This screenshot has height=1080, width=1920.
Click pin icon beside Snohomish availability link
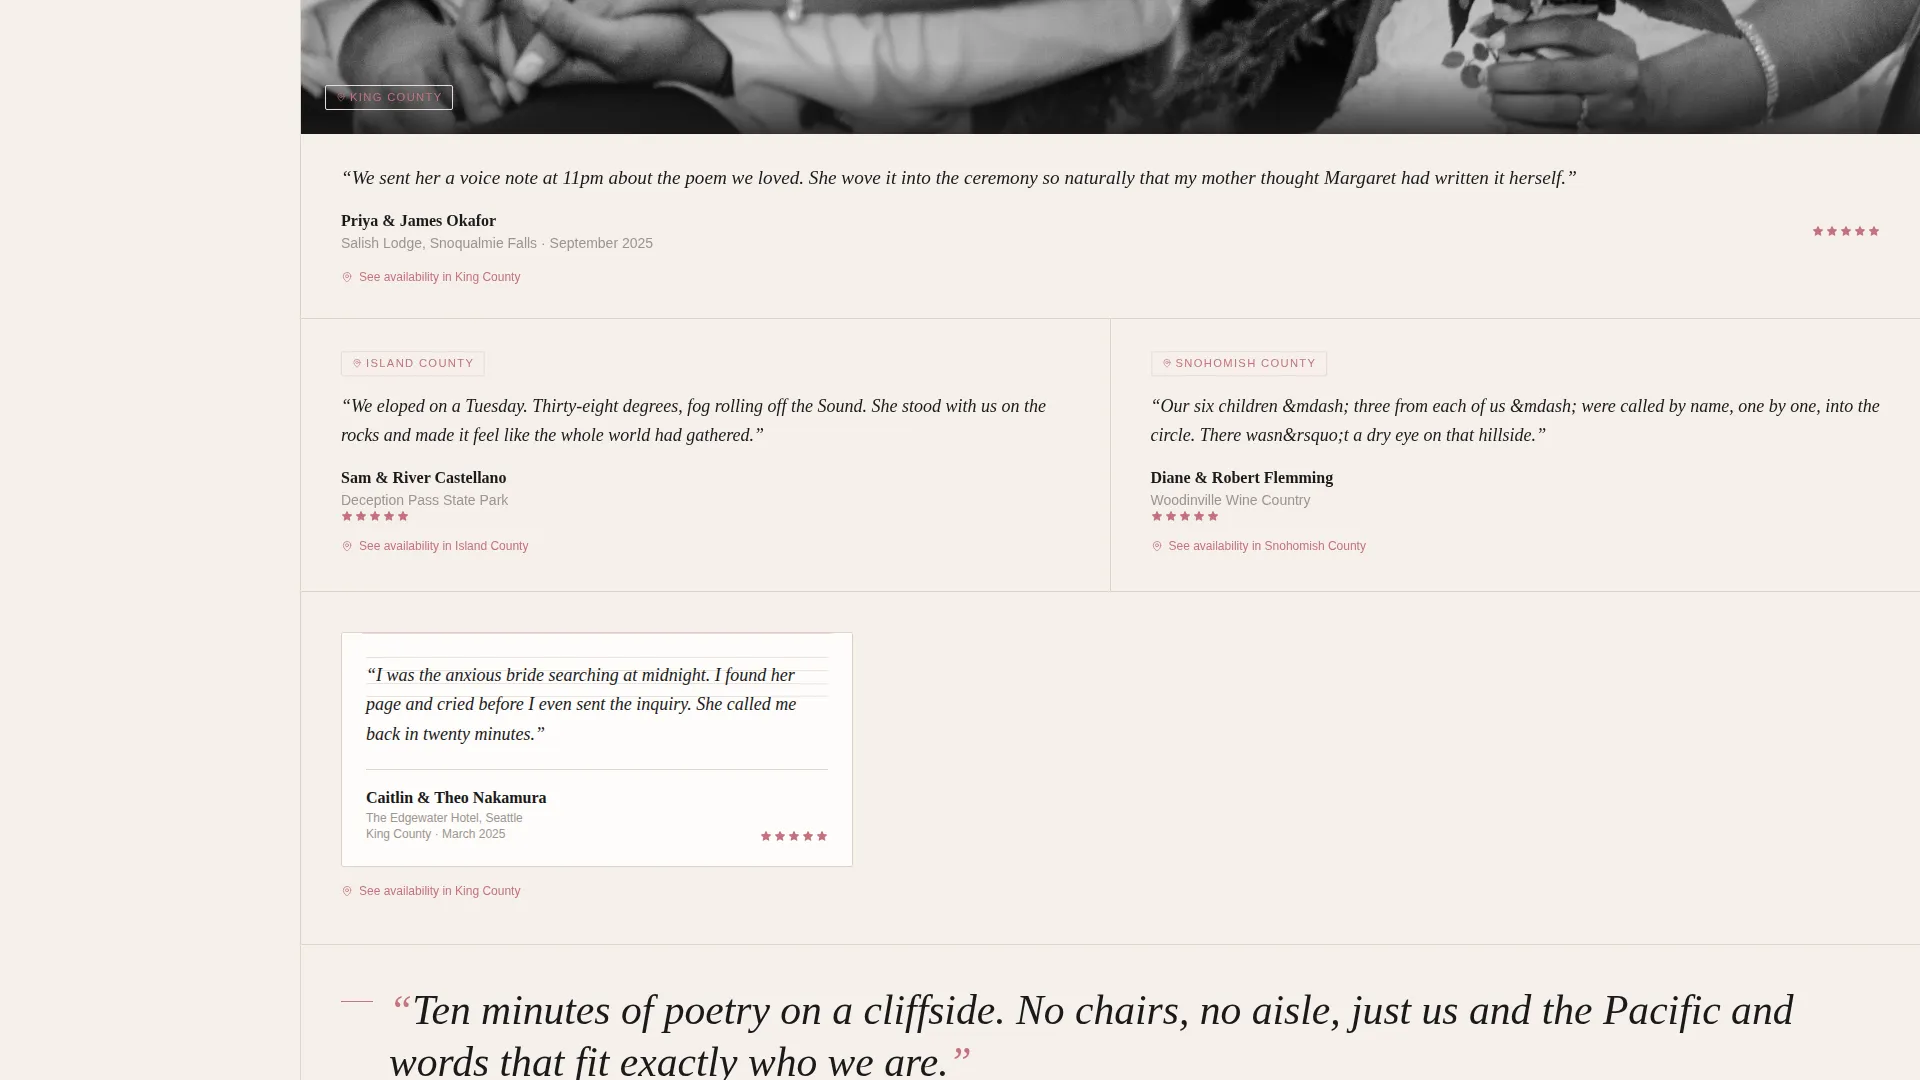point(1157,546)
